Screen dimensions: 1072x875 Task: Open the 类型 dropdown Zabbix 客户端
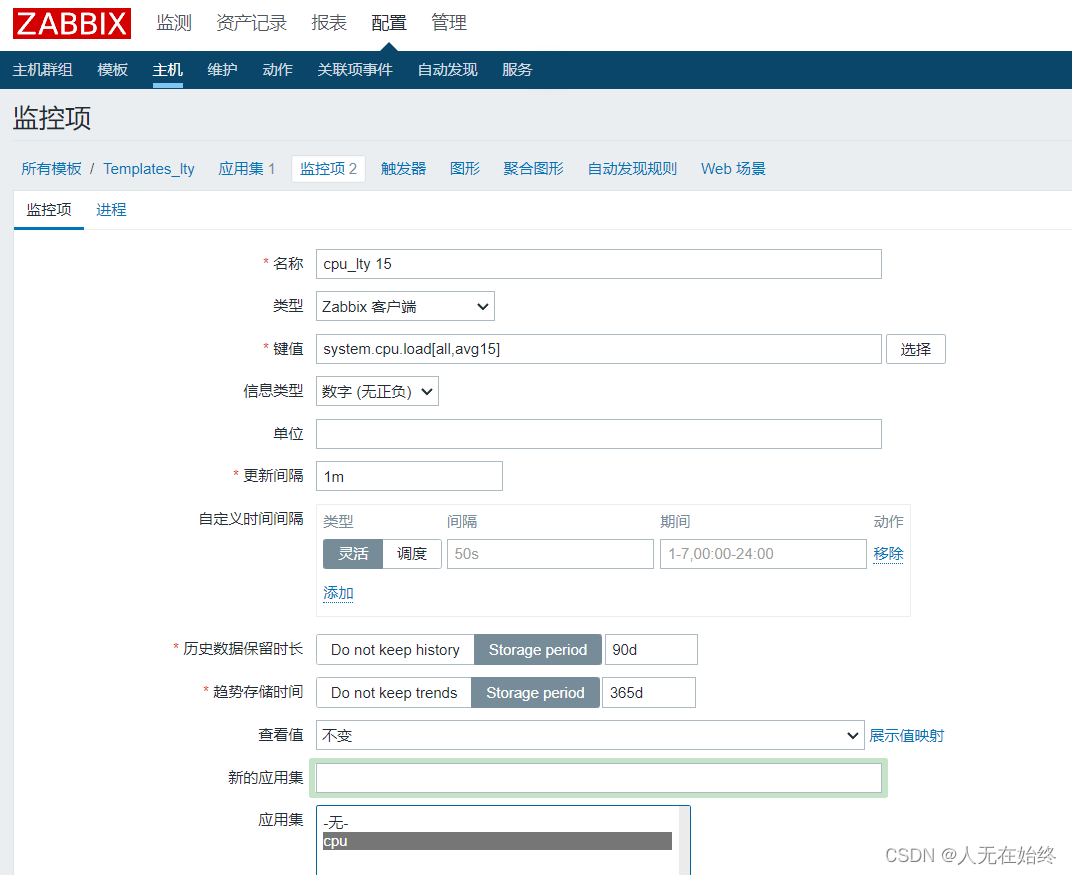tap(405, 306)
